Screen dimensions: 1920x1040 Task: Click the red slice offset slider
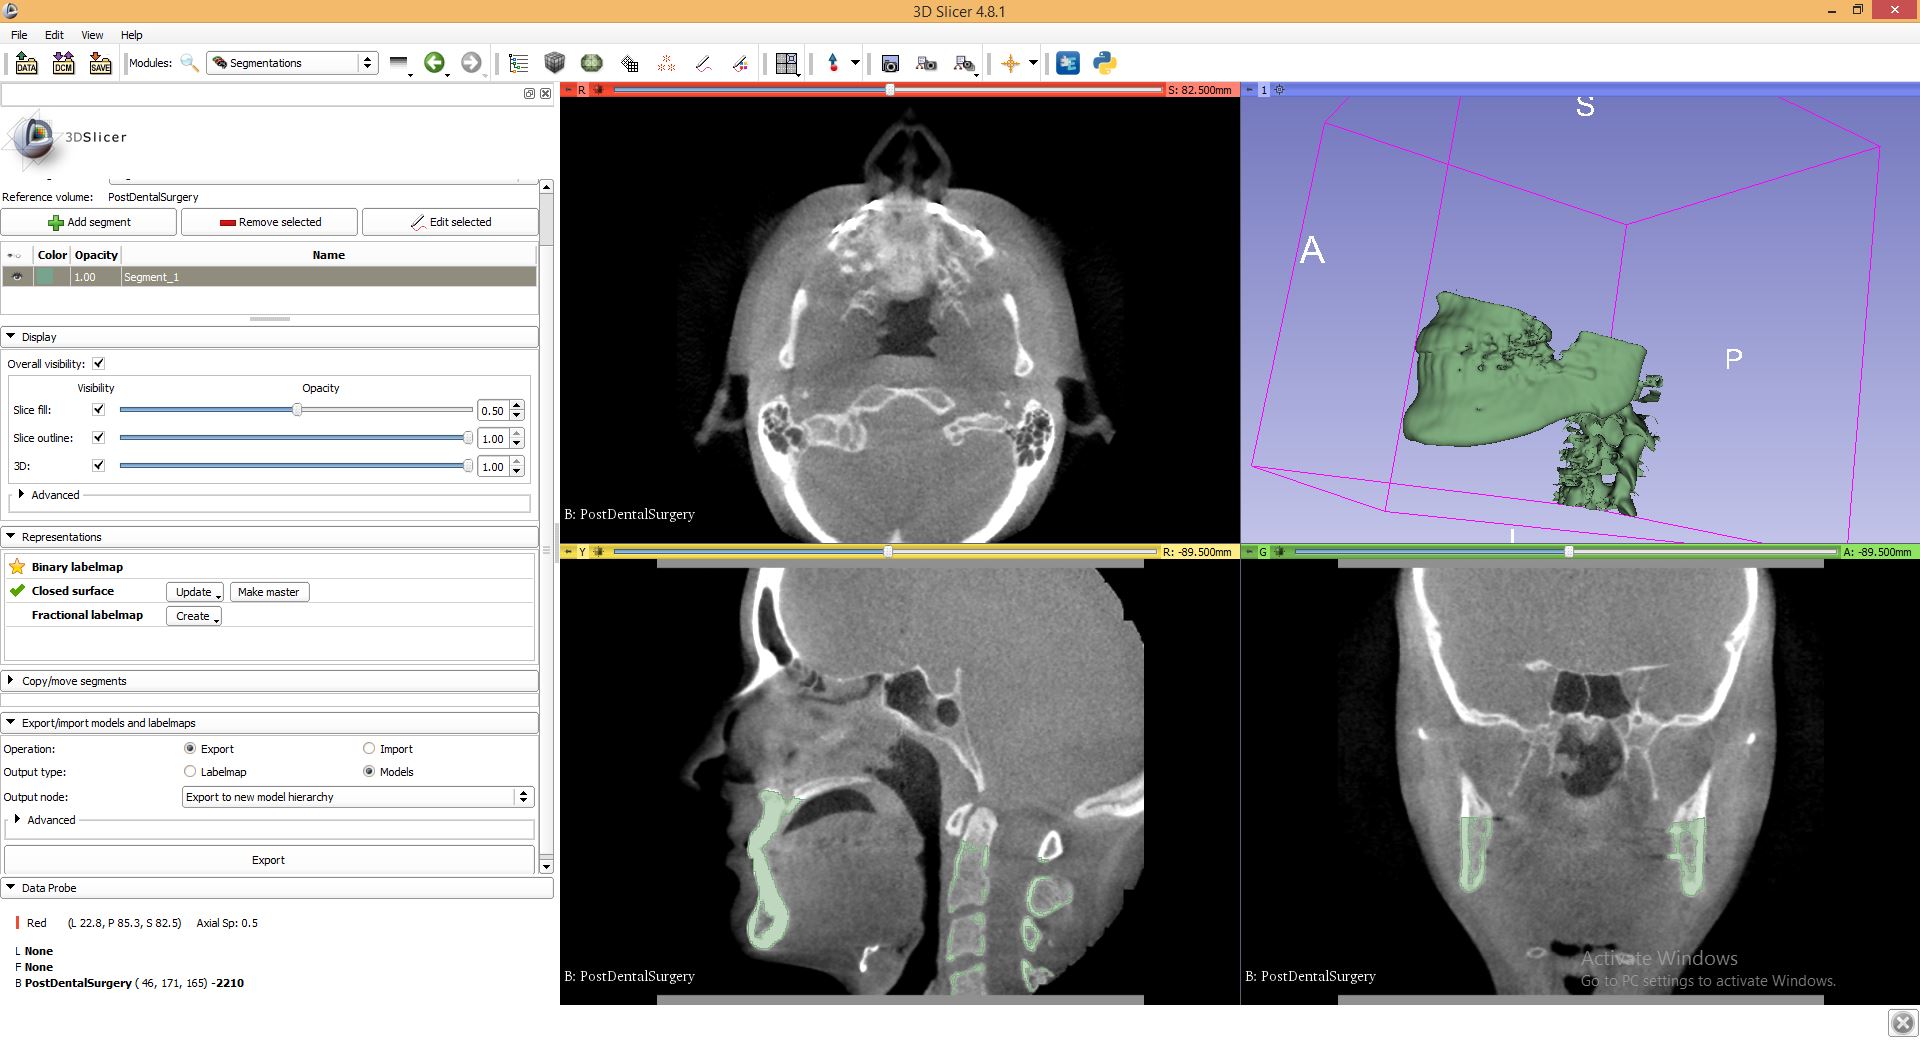pyautogui.click(x=889, y=90)
